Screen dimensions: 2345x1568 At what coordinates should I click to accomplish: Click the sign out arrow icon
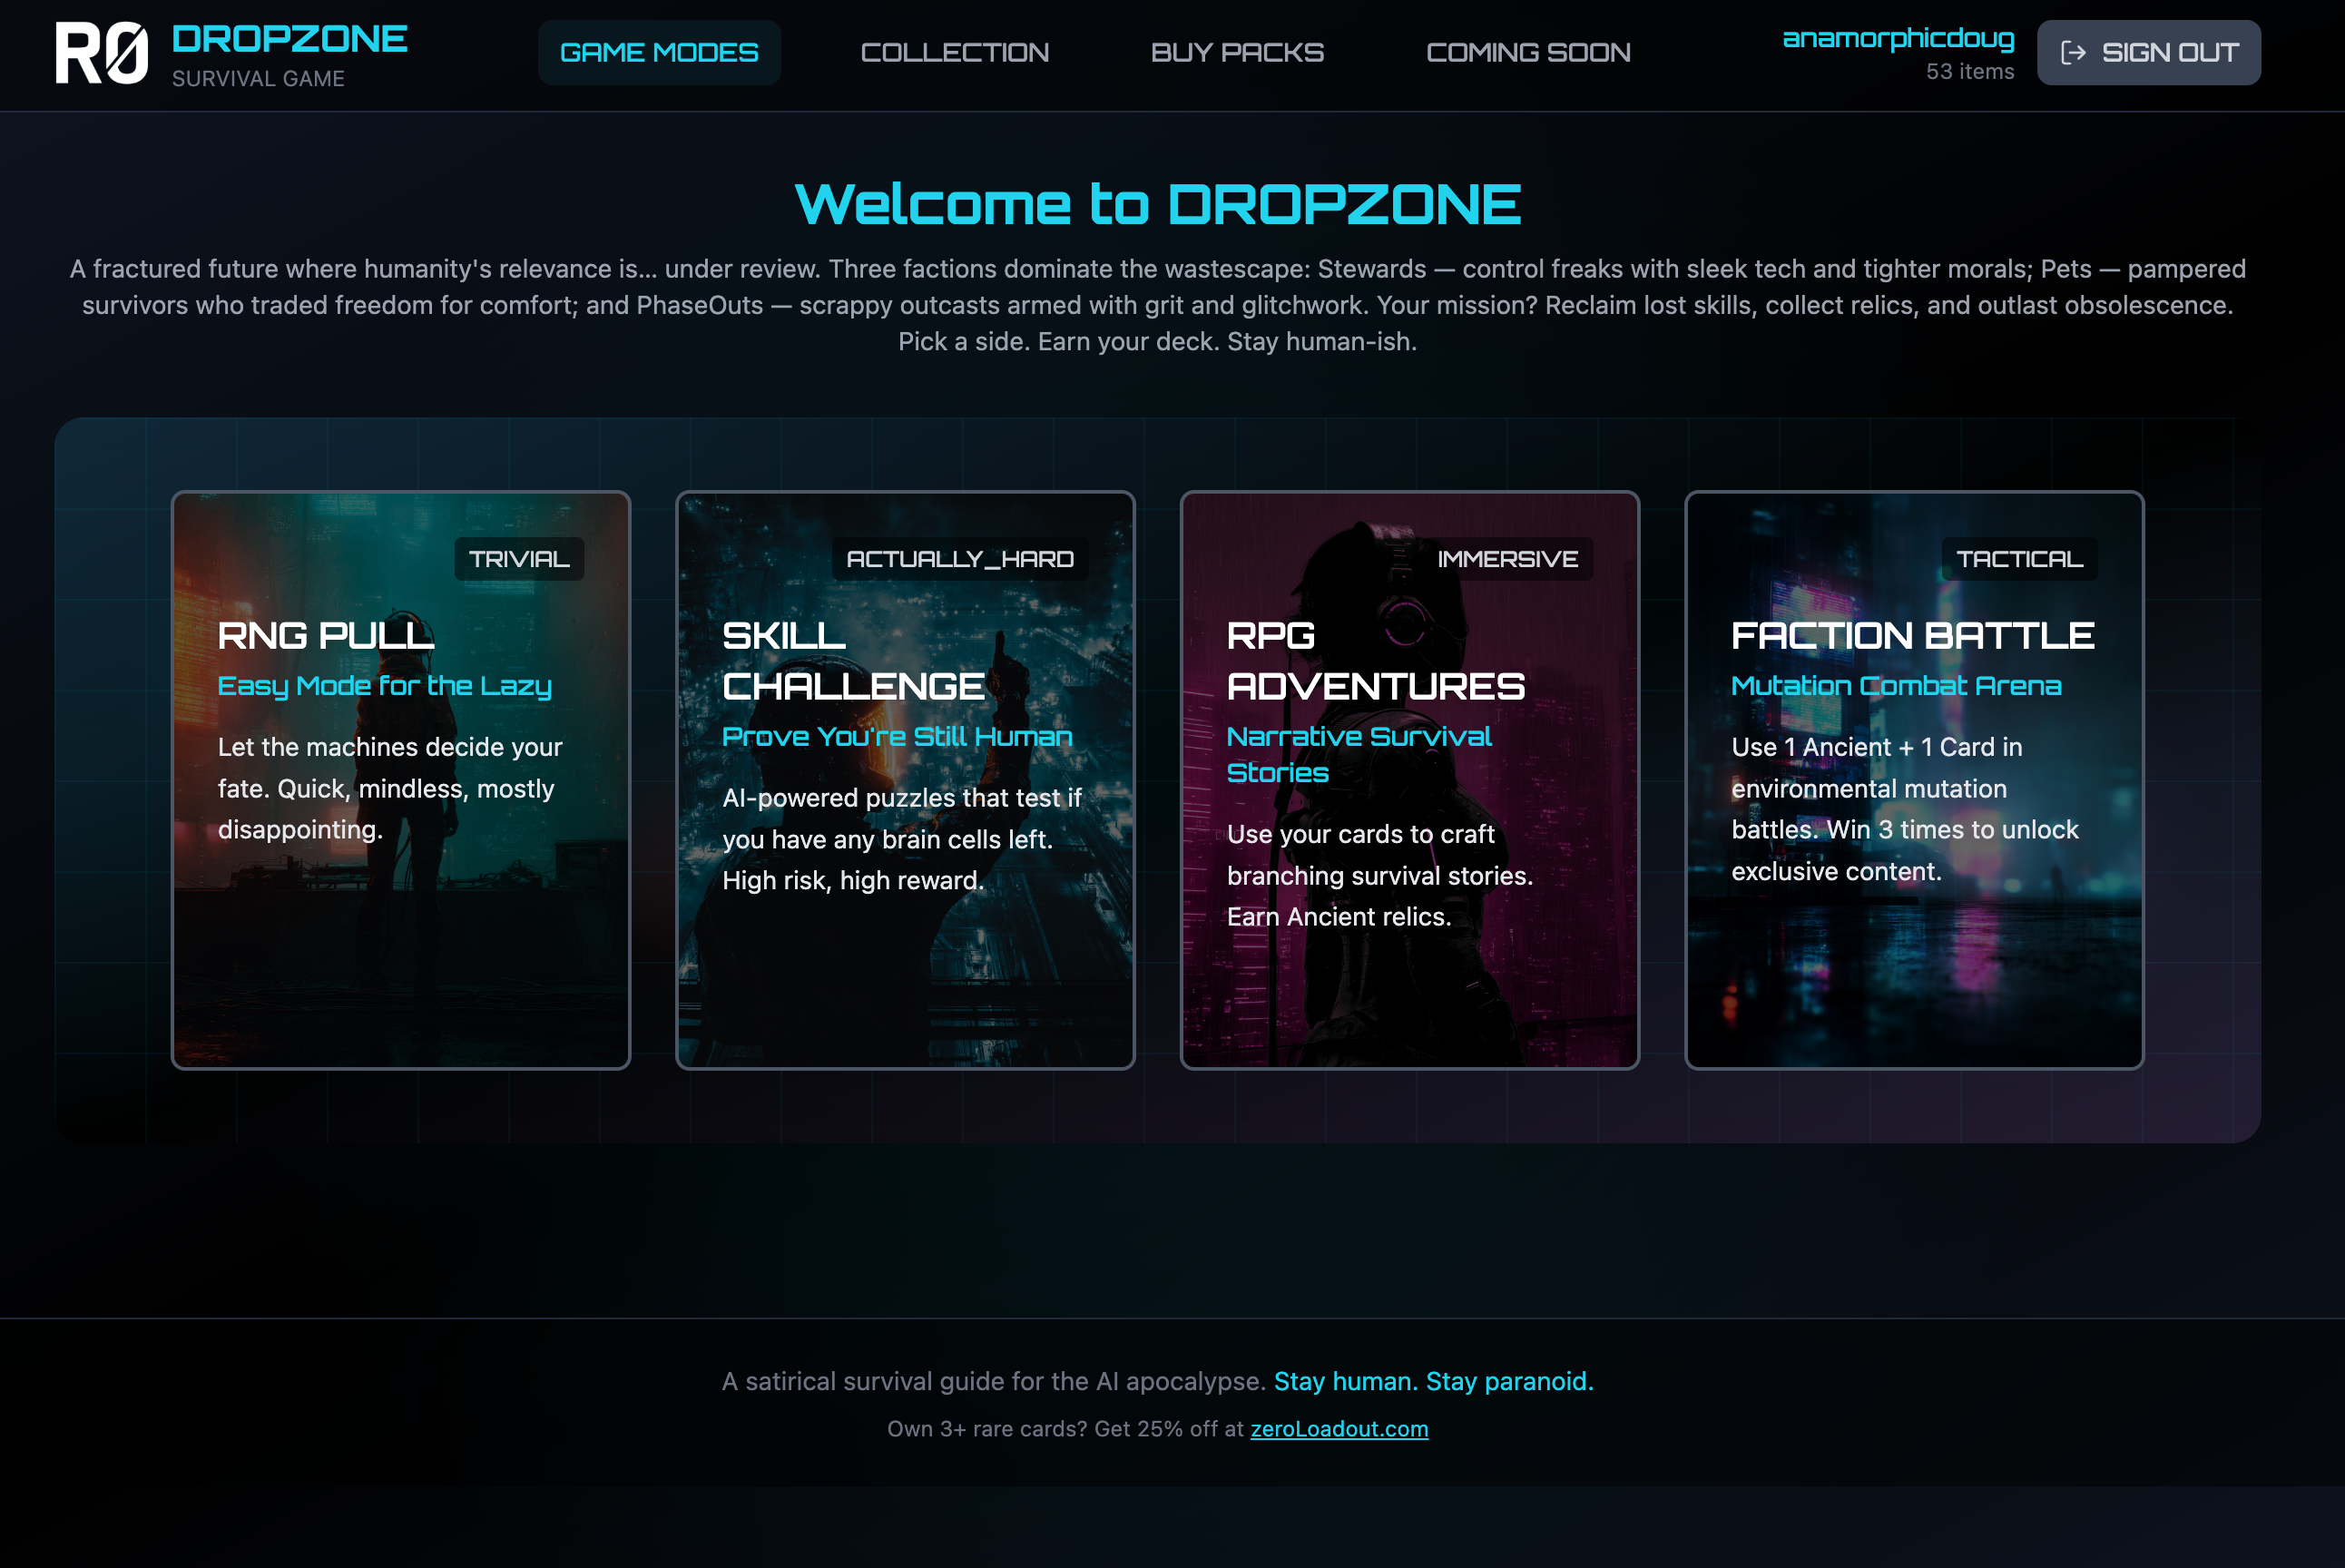click(2073, 53)
